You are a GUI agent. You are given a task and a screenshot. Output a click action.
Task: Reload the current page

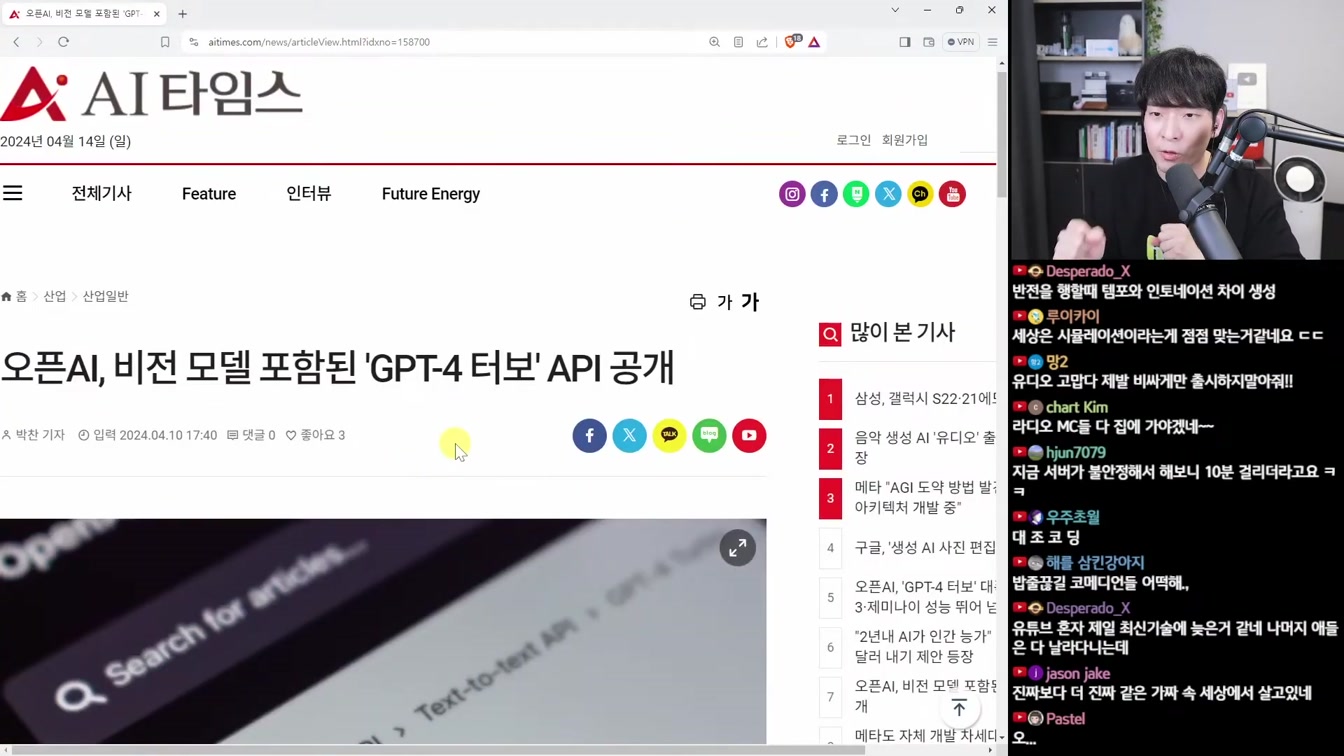[63, 42]
